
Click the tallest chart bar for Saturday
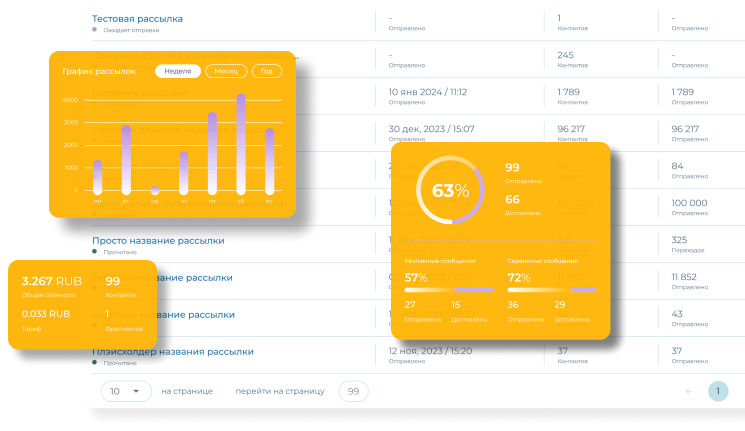pos(240,143)
